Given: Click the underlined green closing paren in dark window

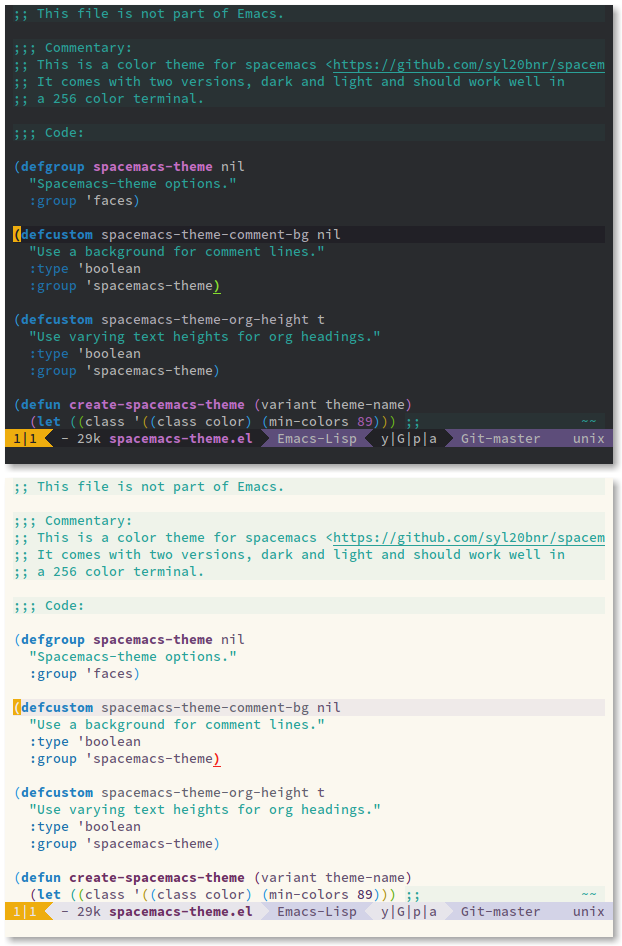Looking at the screenshot, I should [x=217, y=286].
